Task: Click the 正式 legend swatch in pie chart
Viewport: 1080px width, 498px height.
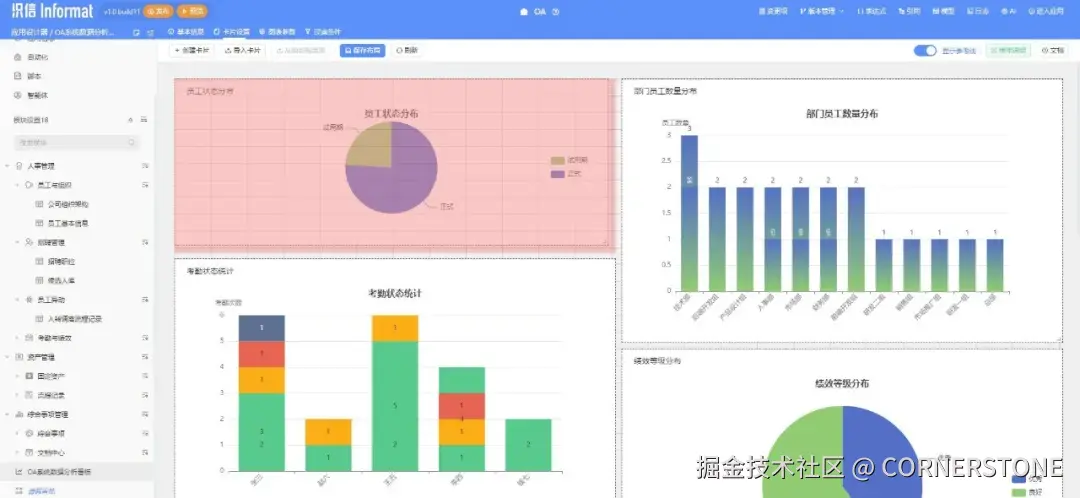Action: point(558,174)
